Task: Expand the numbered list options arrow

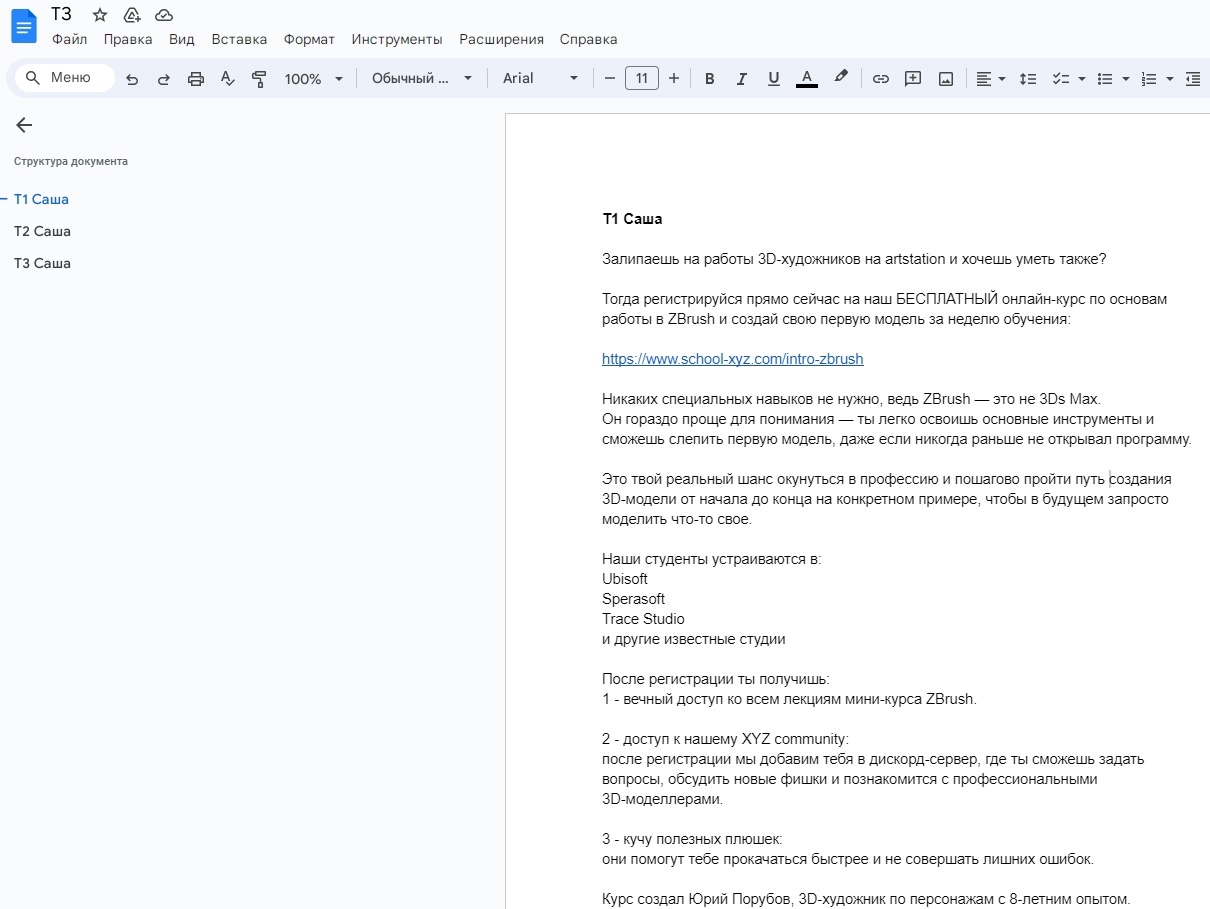Action: click(x=1170, y=79)
